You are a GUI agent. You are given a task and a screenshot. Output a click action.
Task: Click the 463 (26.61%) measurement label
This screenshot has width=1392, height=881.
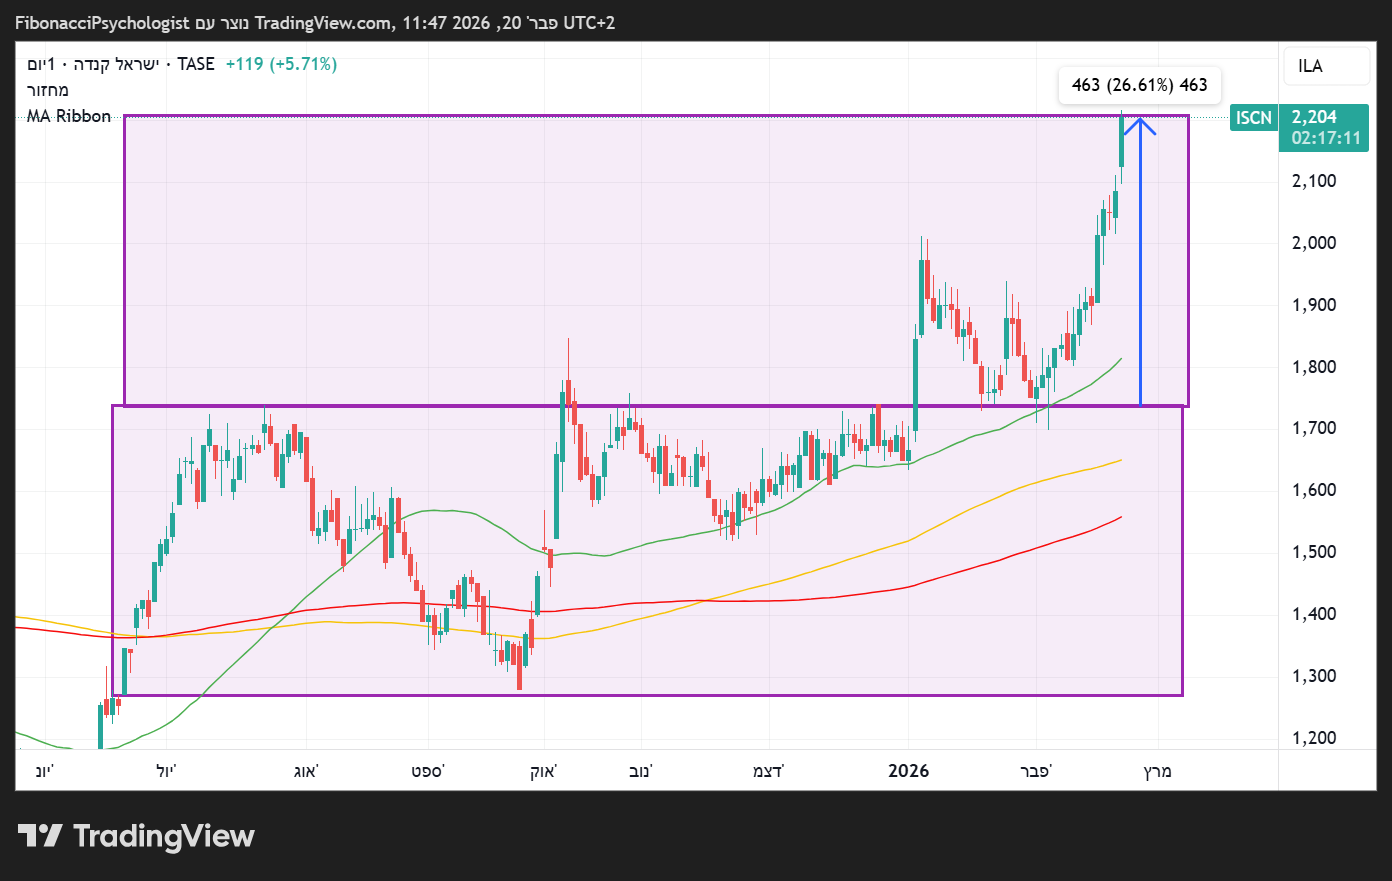point(1140,85)
